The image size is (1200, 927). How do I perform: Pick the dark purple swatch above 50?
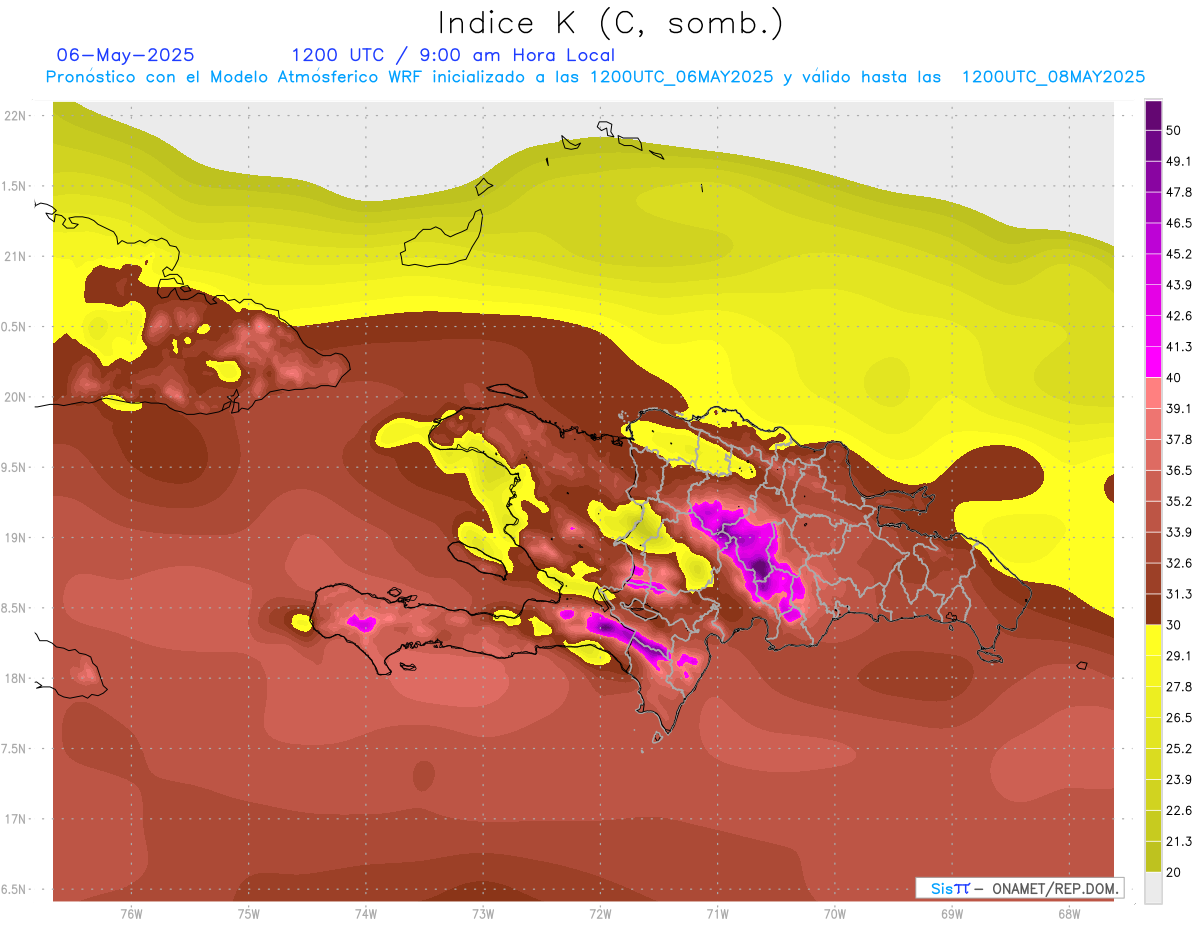pyautogui.click(x=1154, y=115)
